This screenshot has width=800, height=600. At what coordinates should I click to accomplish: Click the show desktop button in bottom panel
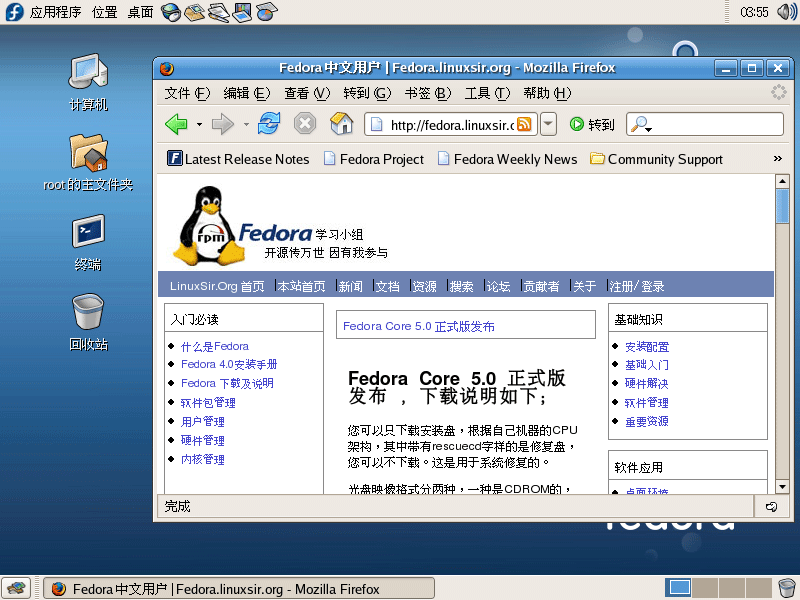[x=16, y=588]
